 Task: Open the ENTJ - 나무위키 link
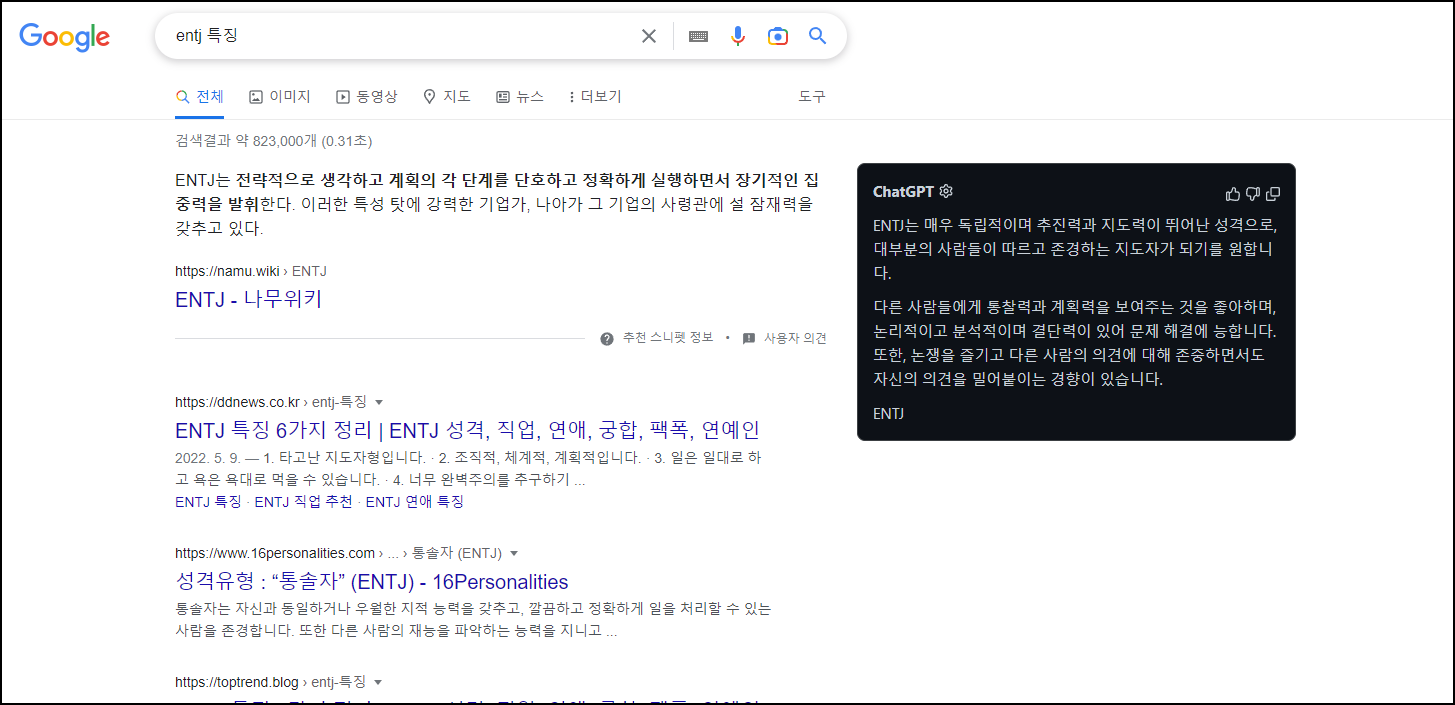[x=249, y=299]
